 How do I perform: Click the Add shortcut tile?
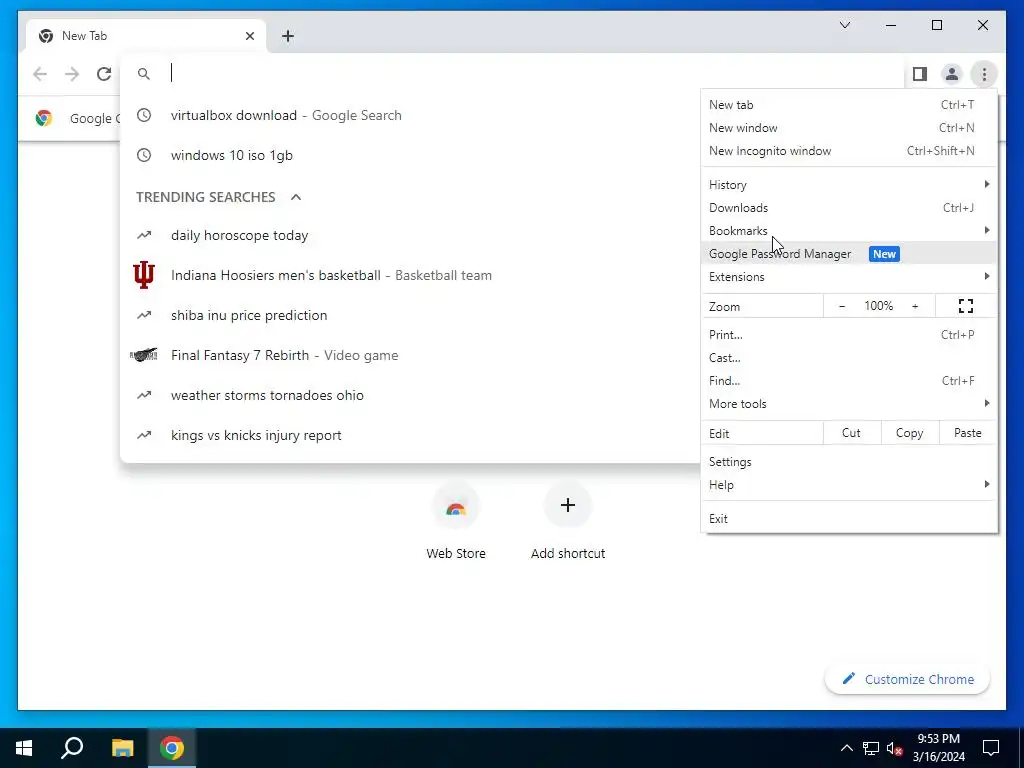(x=568, y=522)
